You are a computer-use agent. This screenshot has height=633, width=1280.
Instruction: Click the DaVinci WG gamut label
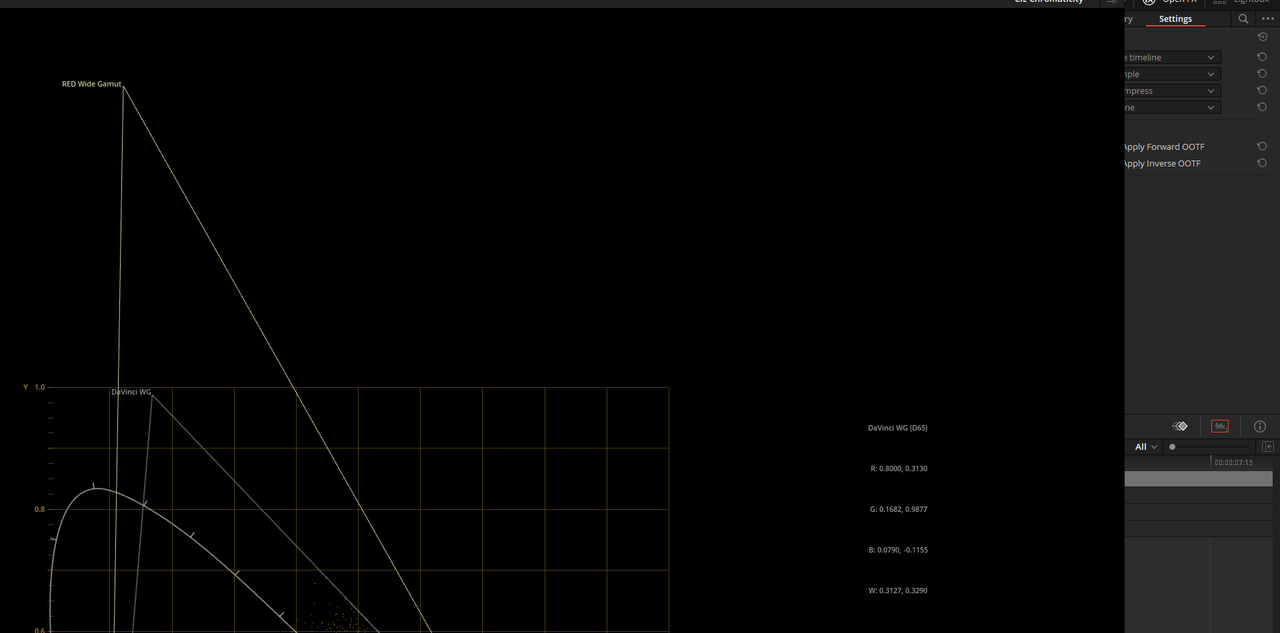131,392
